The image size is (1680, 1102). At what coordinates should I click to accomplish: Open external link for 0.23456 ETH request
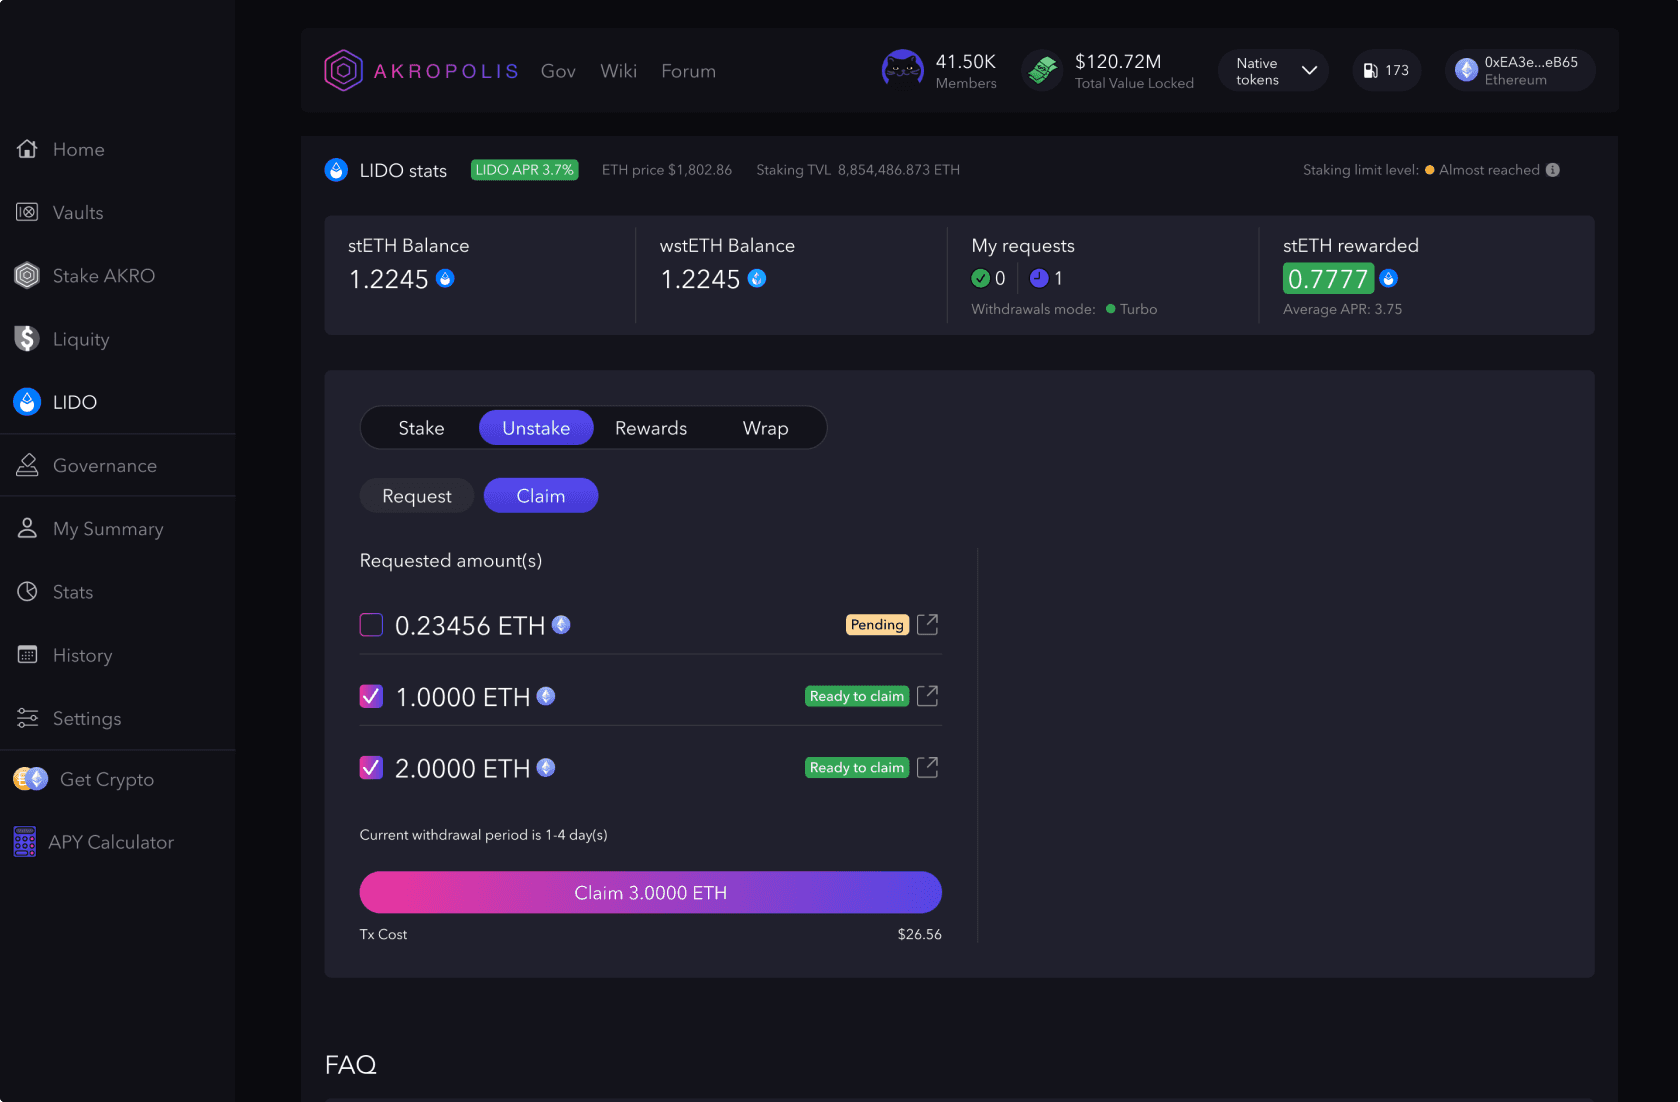pos(928,624)
